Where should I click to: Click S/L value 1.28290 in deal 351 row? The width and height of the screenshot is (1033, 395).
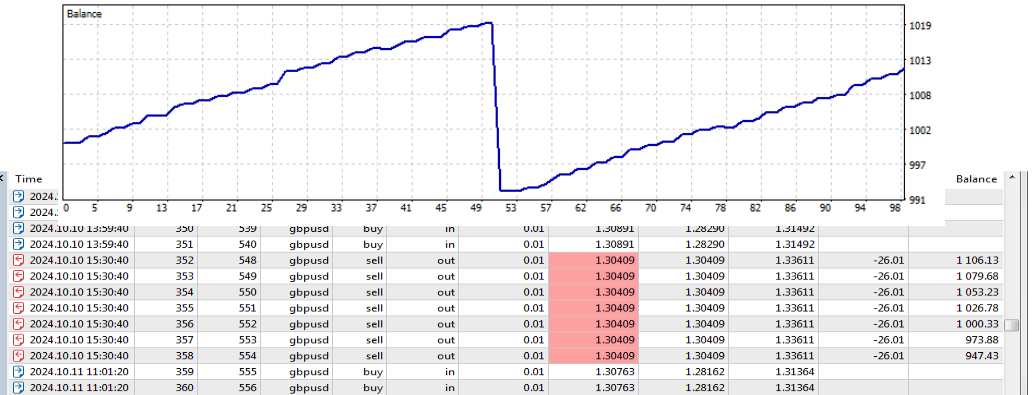tap(704, 245)
